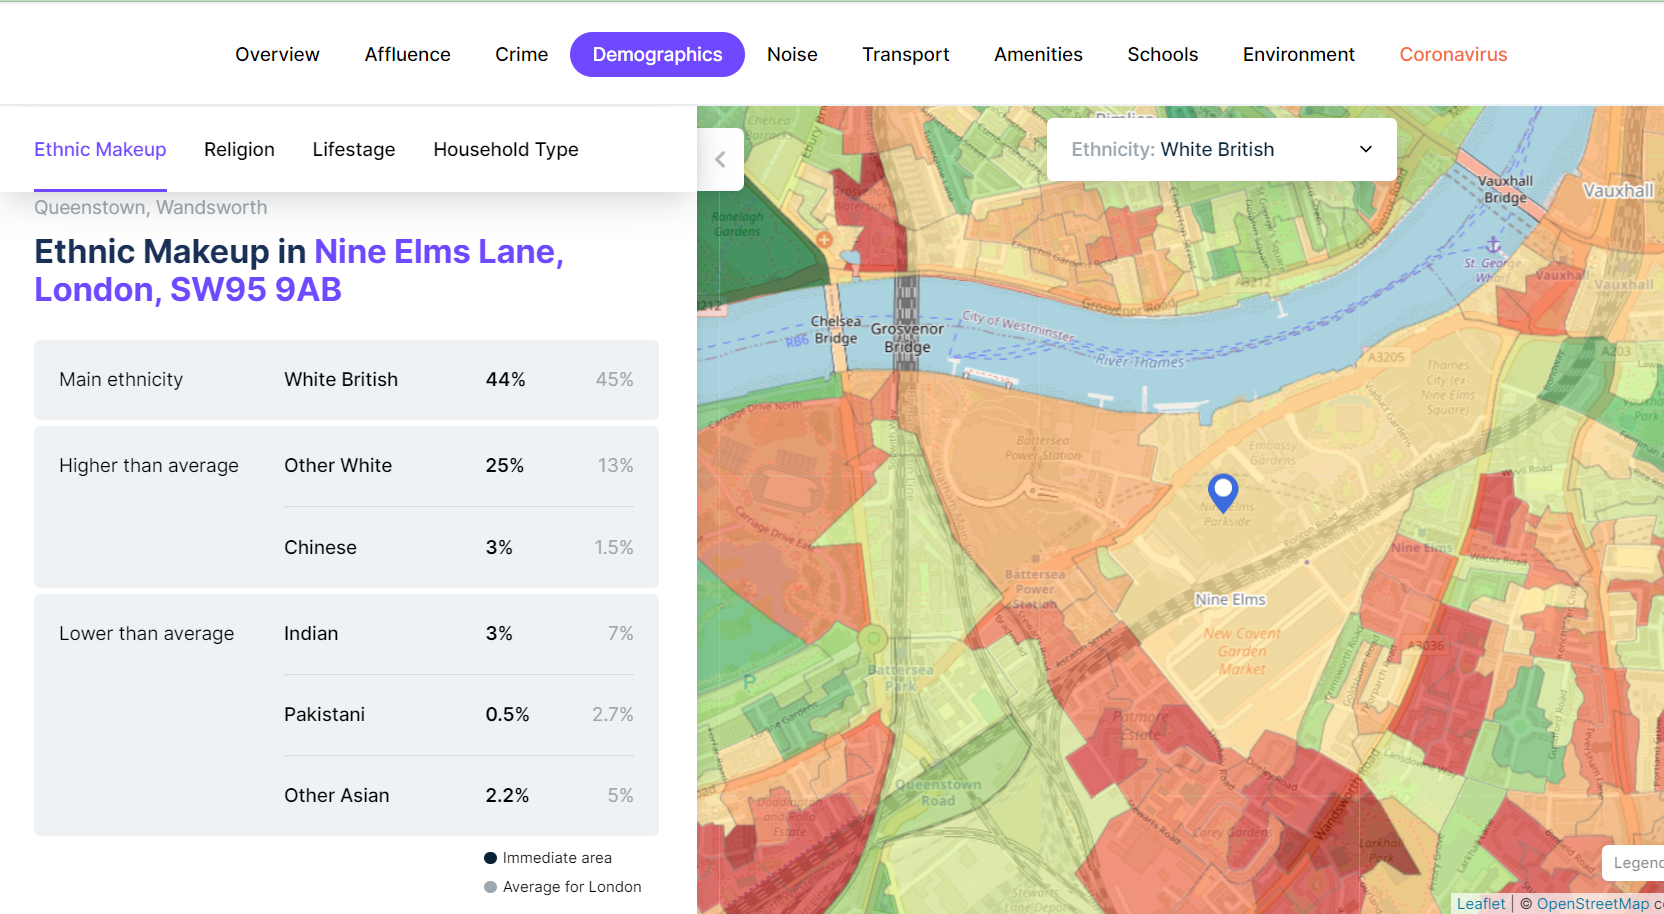Click the St George Wharf pier anchor icon
The height and width of the screenshot is (914, 1664).
tap(1493, 245)
